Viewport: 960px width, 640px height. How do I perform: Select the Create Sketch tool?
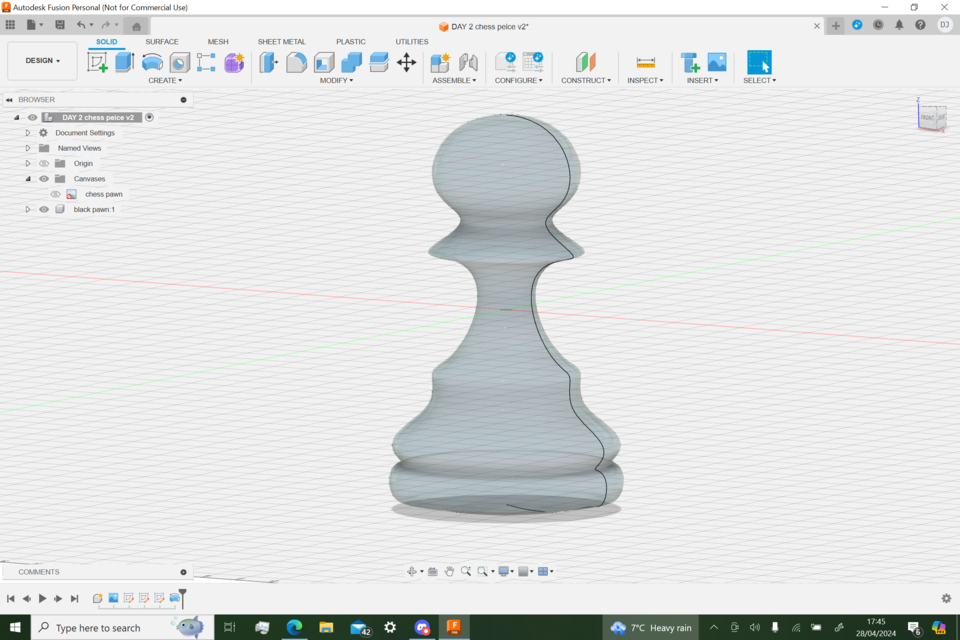pos(99,62)
